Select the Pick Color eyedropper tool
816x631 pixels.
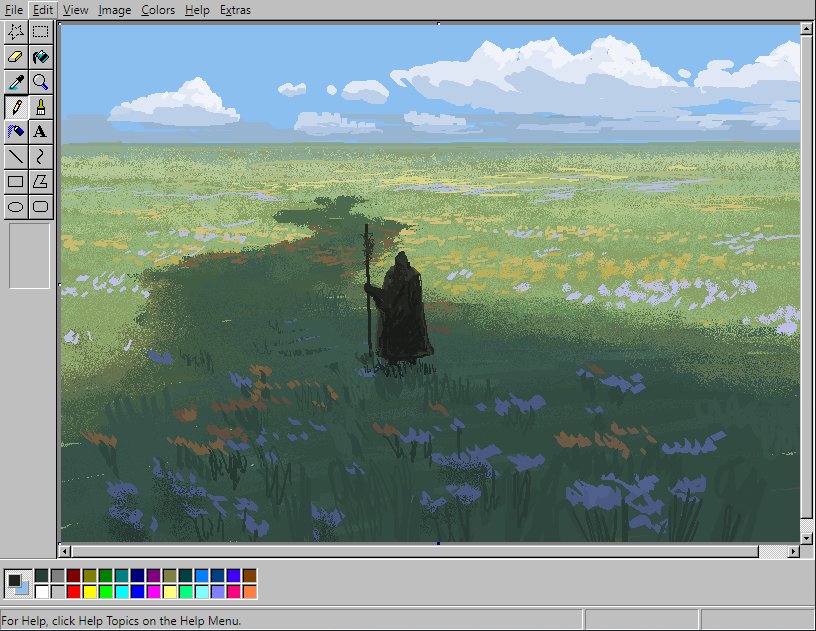(16, 82)
